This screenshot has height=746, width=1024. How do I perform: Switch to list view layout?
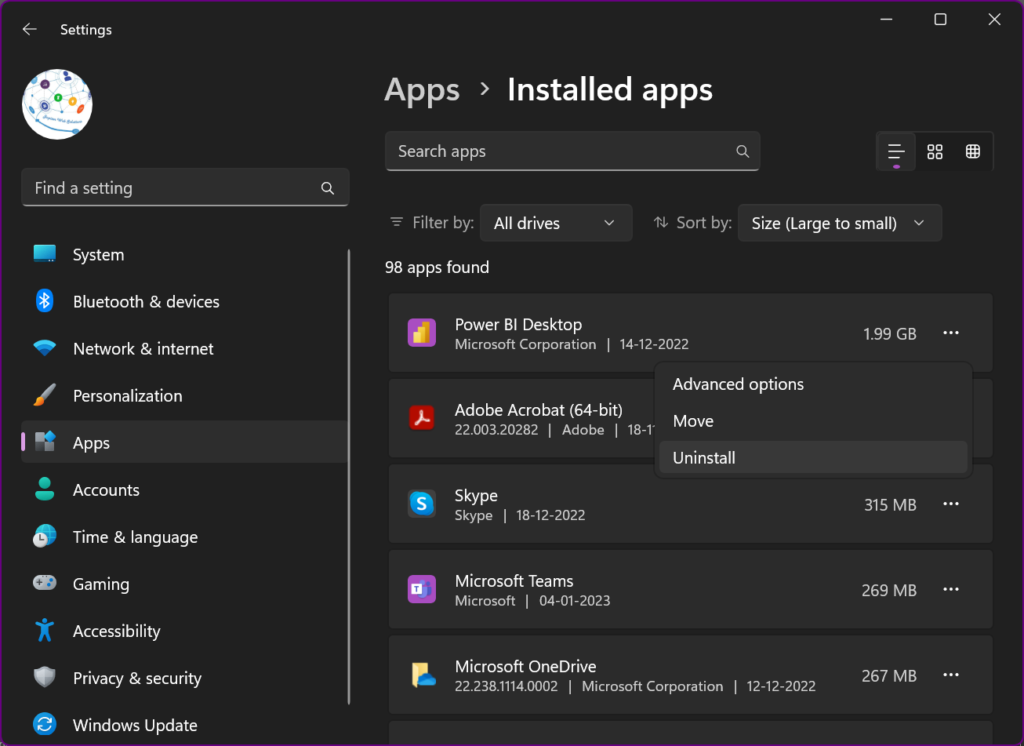(x=896, y=152)
